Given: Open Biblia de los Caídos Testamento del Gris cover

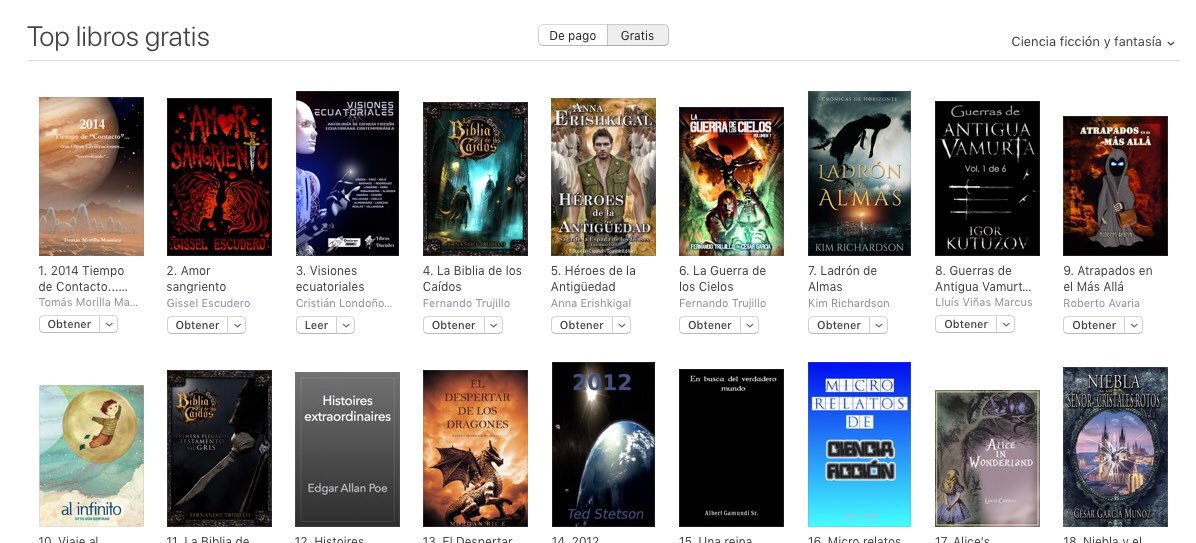Looking at the screenshot, I should 220,448.
